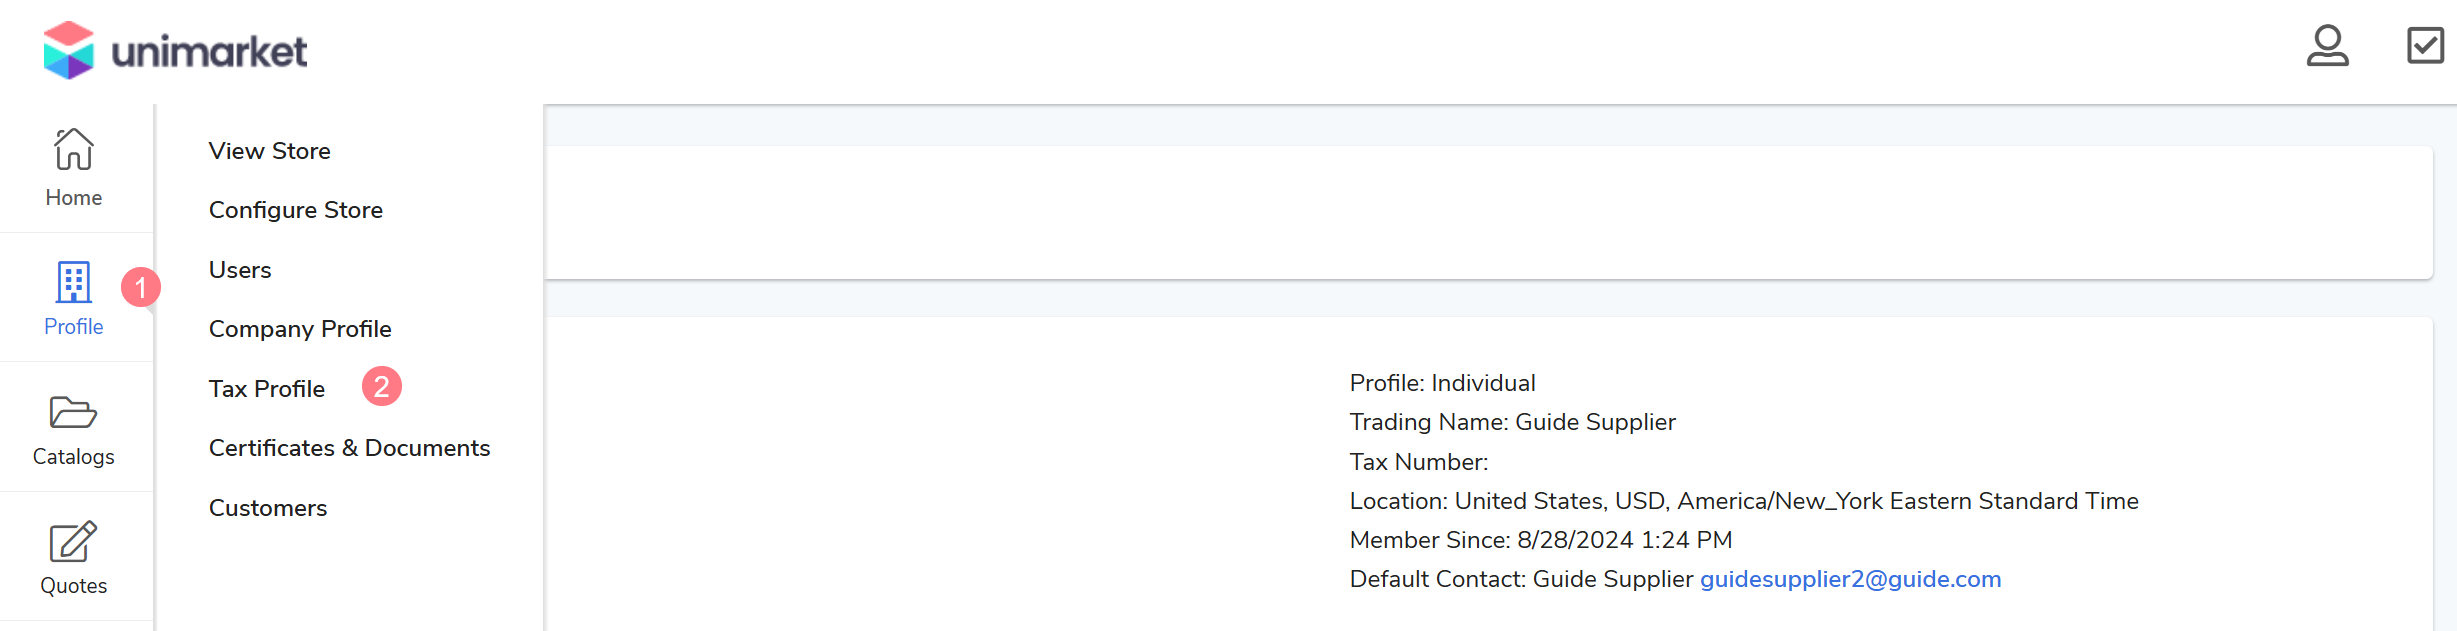Open the Catalogs folder icon
Image resolution: width=2457 pixels, height=631 pixels.
point(74,412)
